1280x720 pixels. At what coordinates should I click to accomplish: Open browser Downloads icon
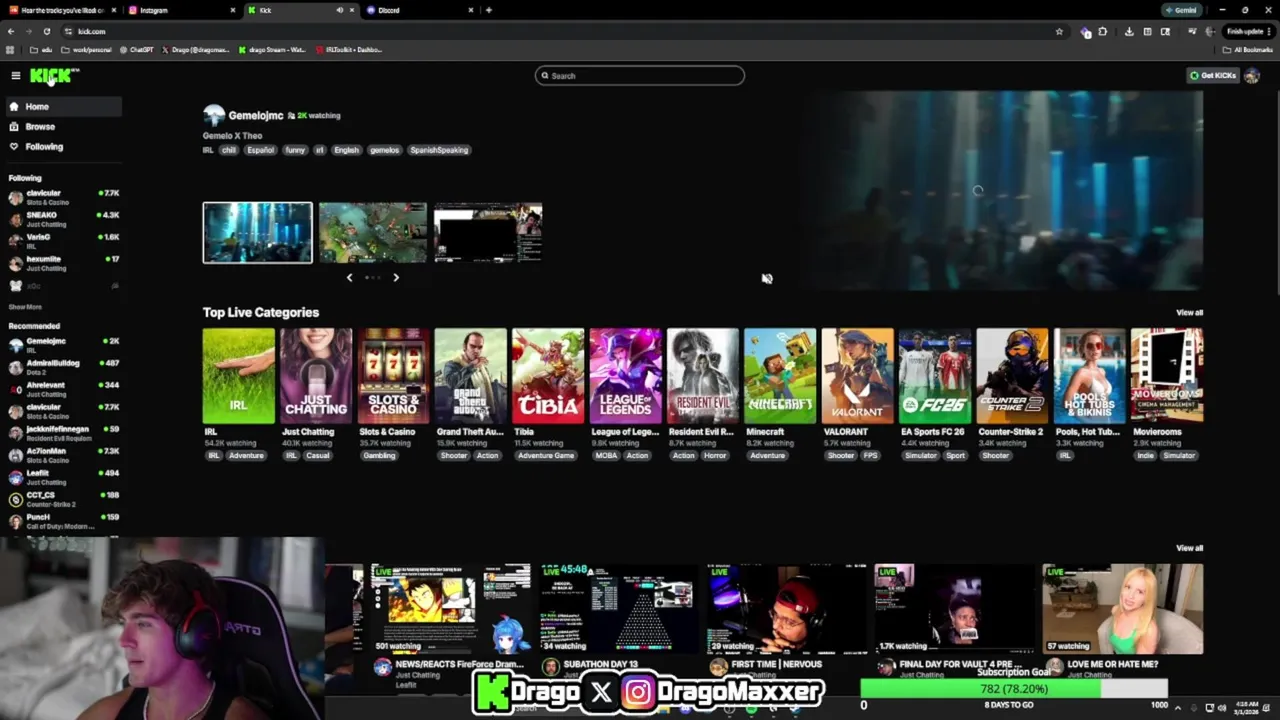coord(1129,31)
